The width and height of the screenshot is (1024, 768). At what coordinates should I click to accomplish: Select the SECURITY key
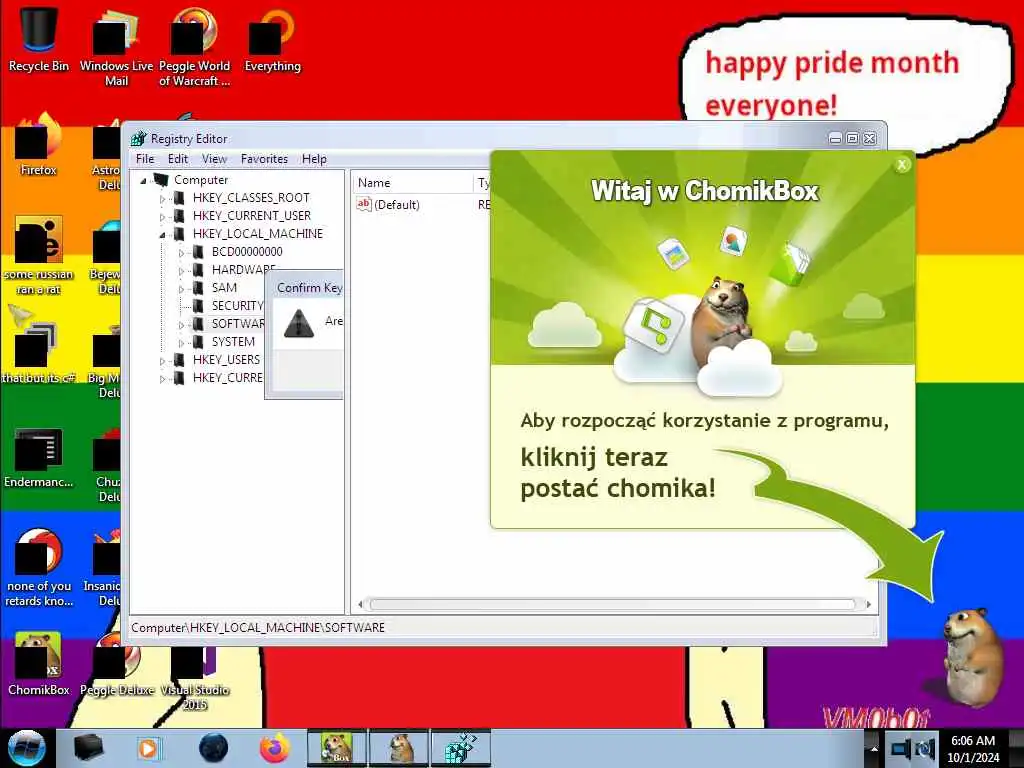click(237, 306)
